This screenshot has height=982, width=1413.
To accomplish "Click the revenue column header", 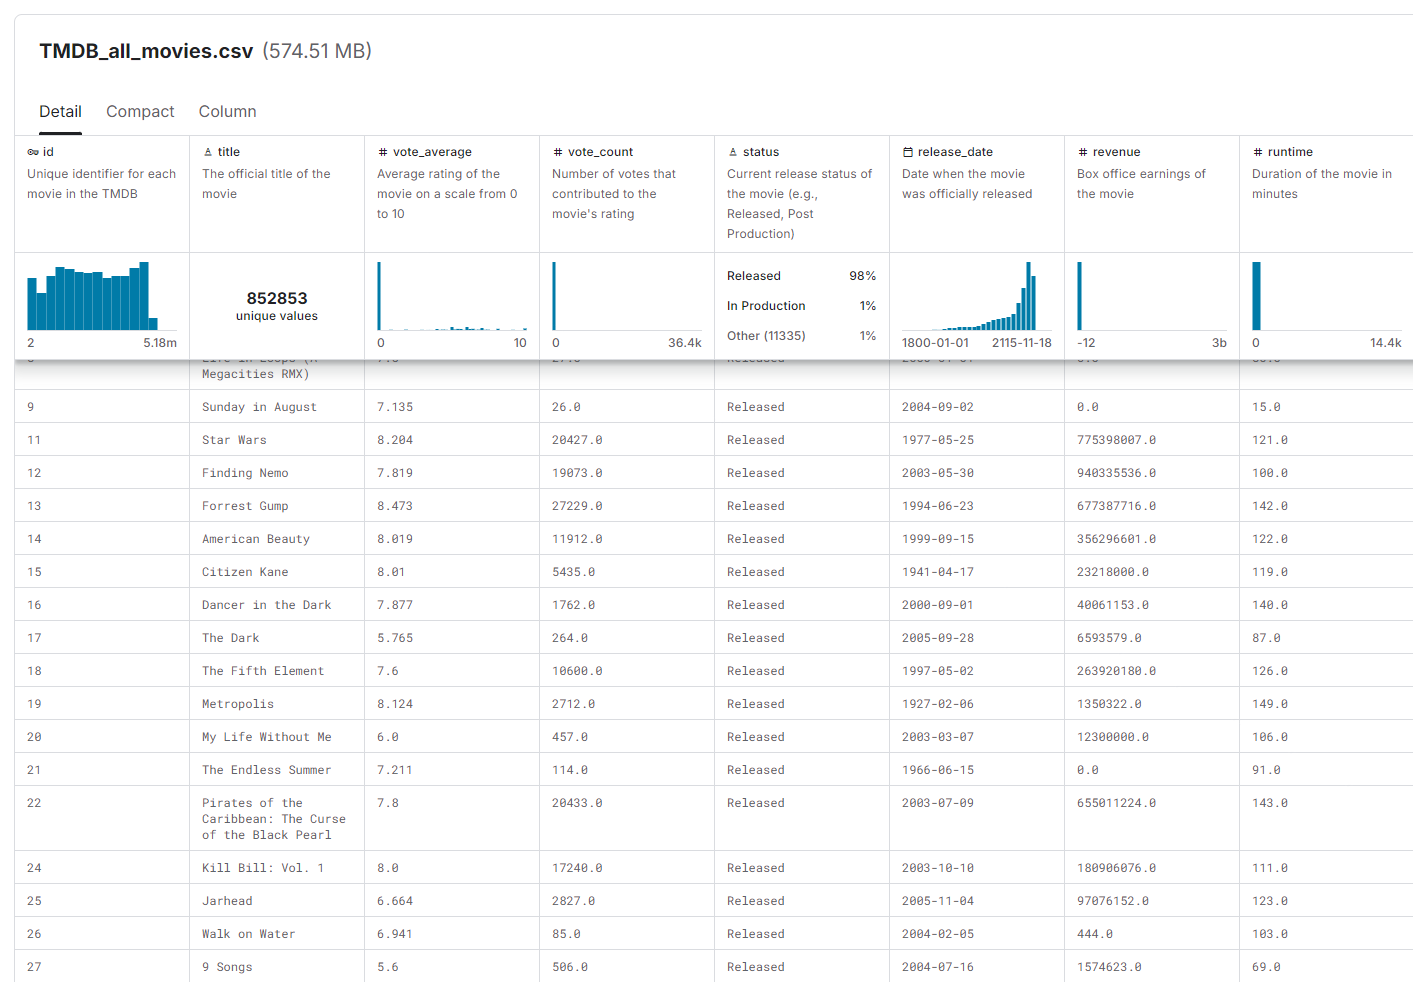I will tap(1116, 152).
